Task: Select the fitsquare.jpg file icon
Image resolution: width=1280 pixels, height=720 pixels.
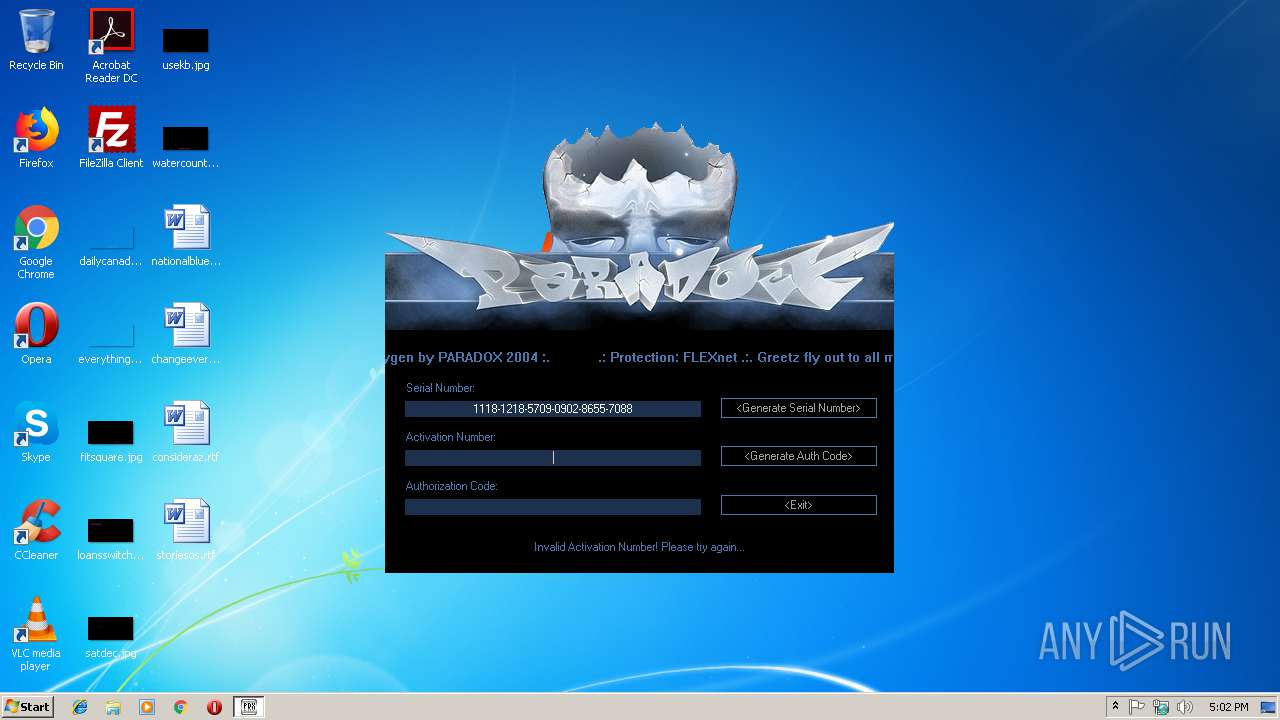Action: click(x=111, y=441)
